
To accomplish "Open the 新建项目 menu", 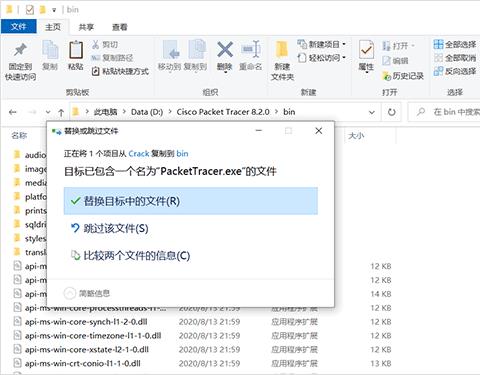I will 322,44.
